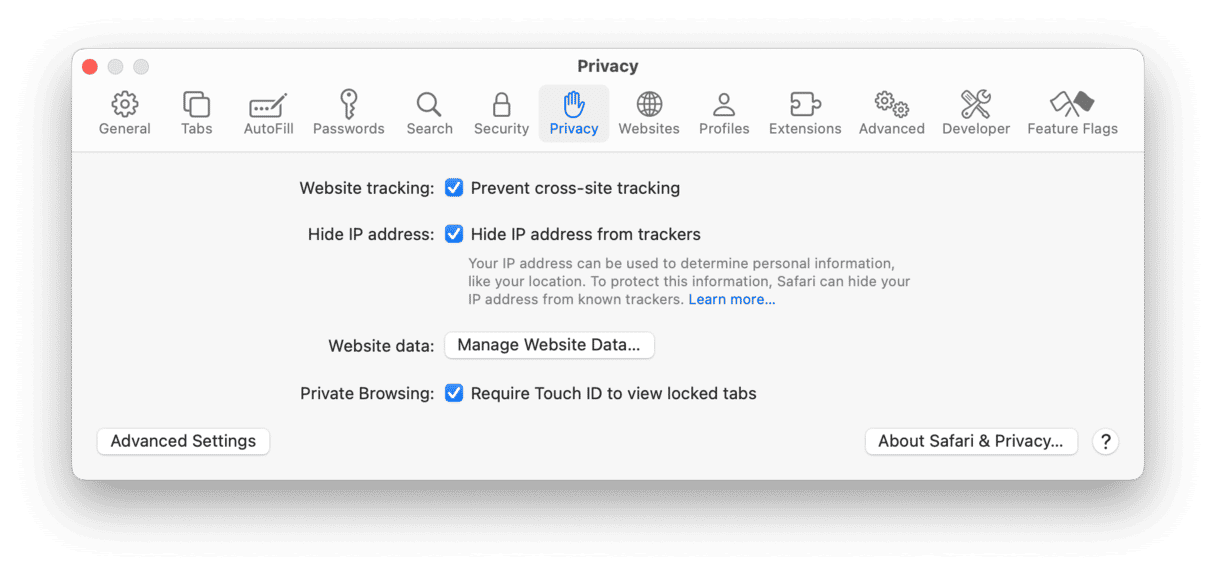
Task: Click the Advanced Settings button
Action: tap(183, 441)
